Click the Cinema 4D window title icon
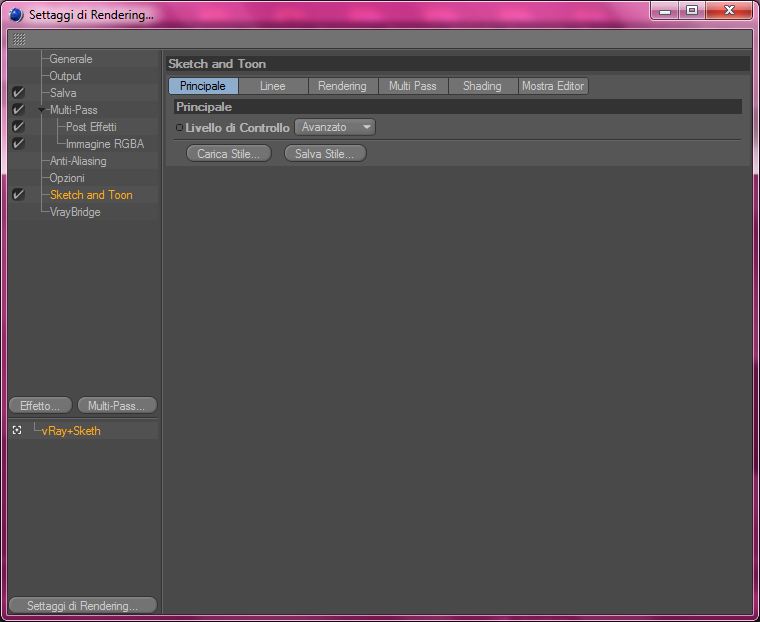Image resolution: width=760 pixels, height=622 pixels. 16,15
